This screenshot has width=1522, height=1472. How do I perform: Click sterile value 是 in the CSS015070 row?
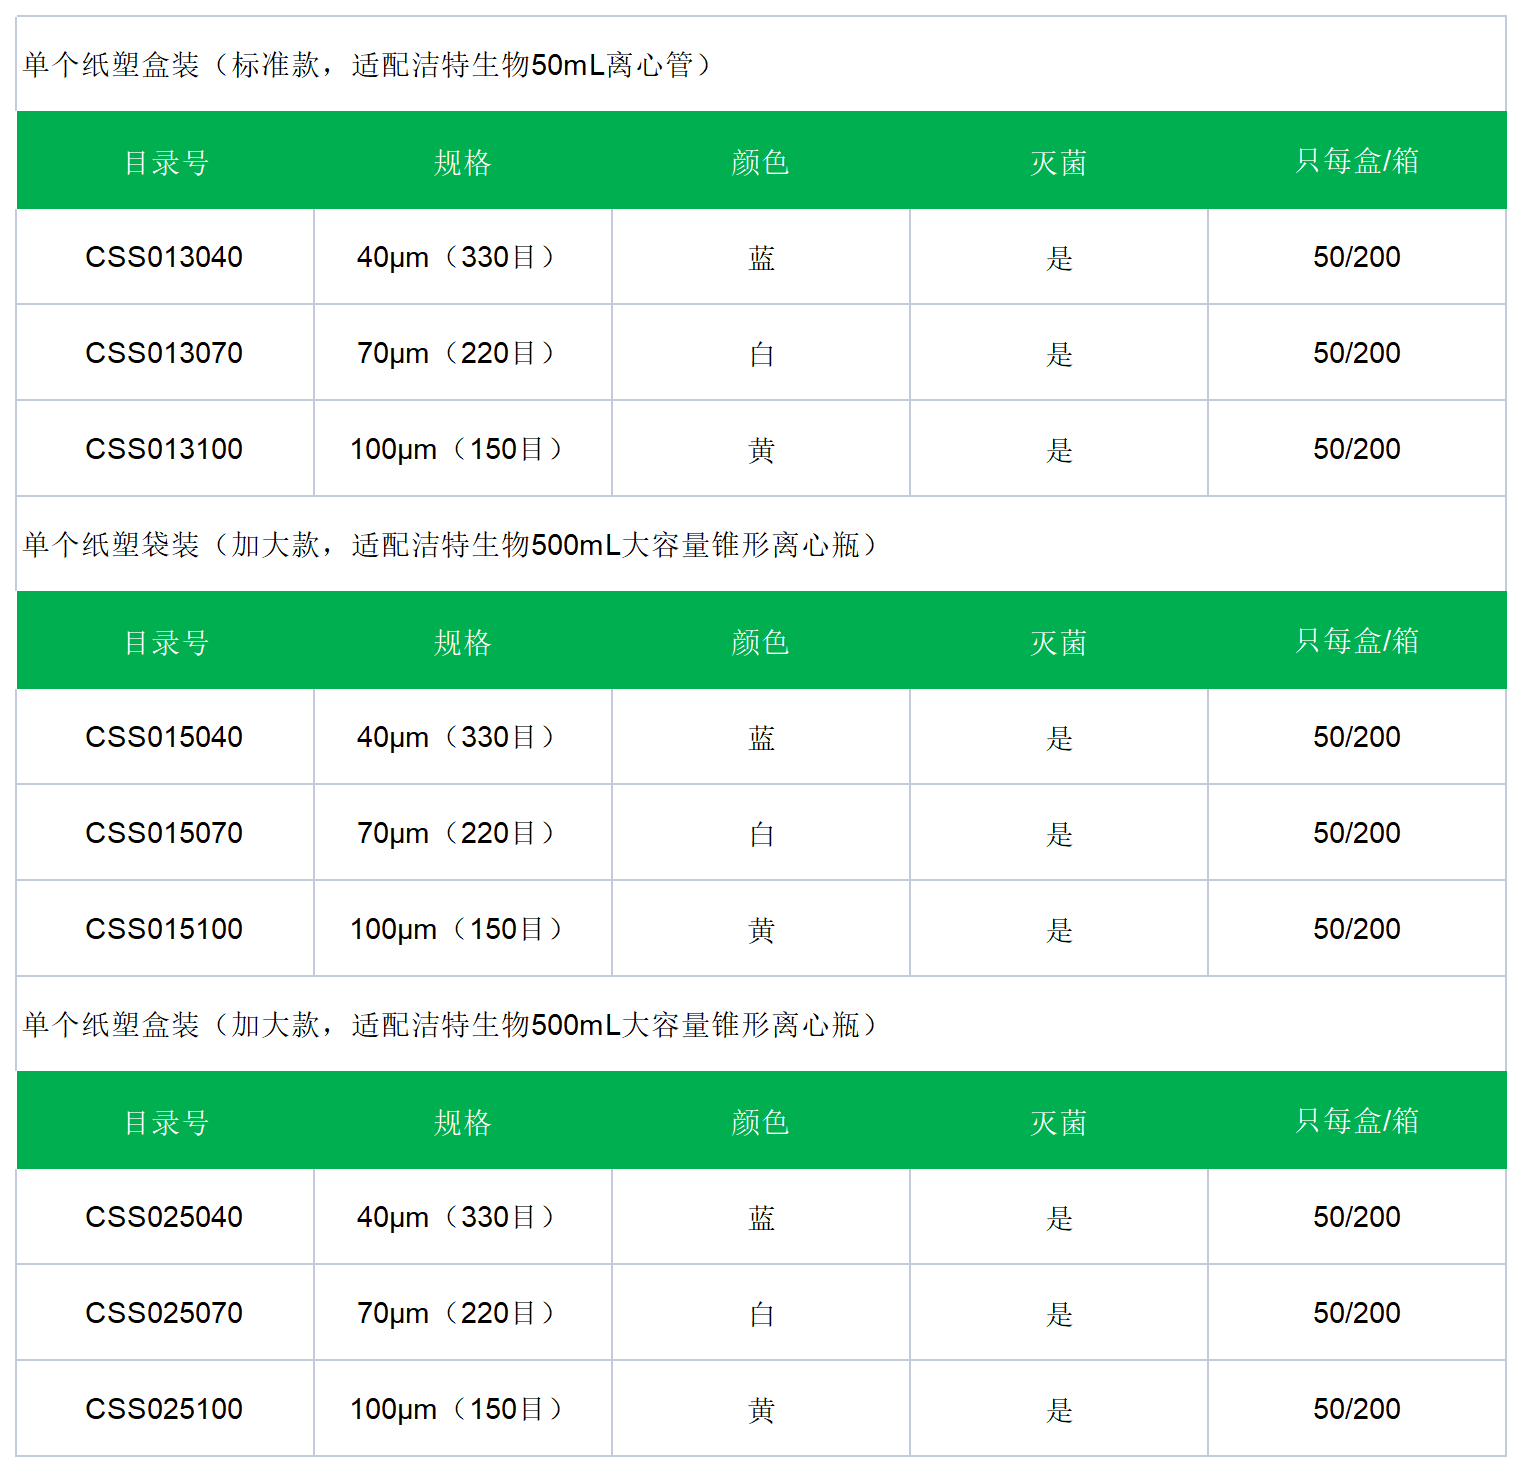[1059, 834]
